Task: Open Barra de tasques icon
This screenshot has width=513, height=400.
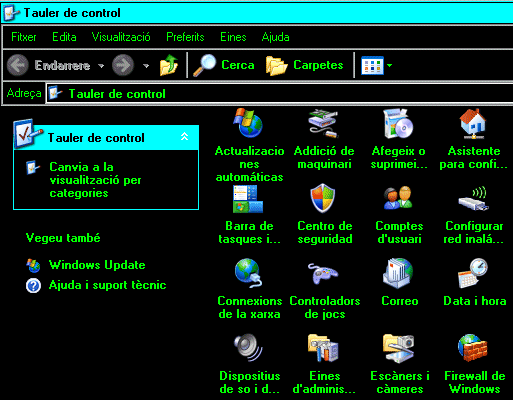Action: pos(248,199)
